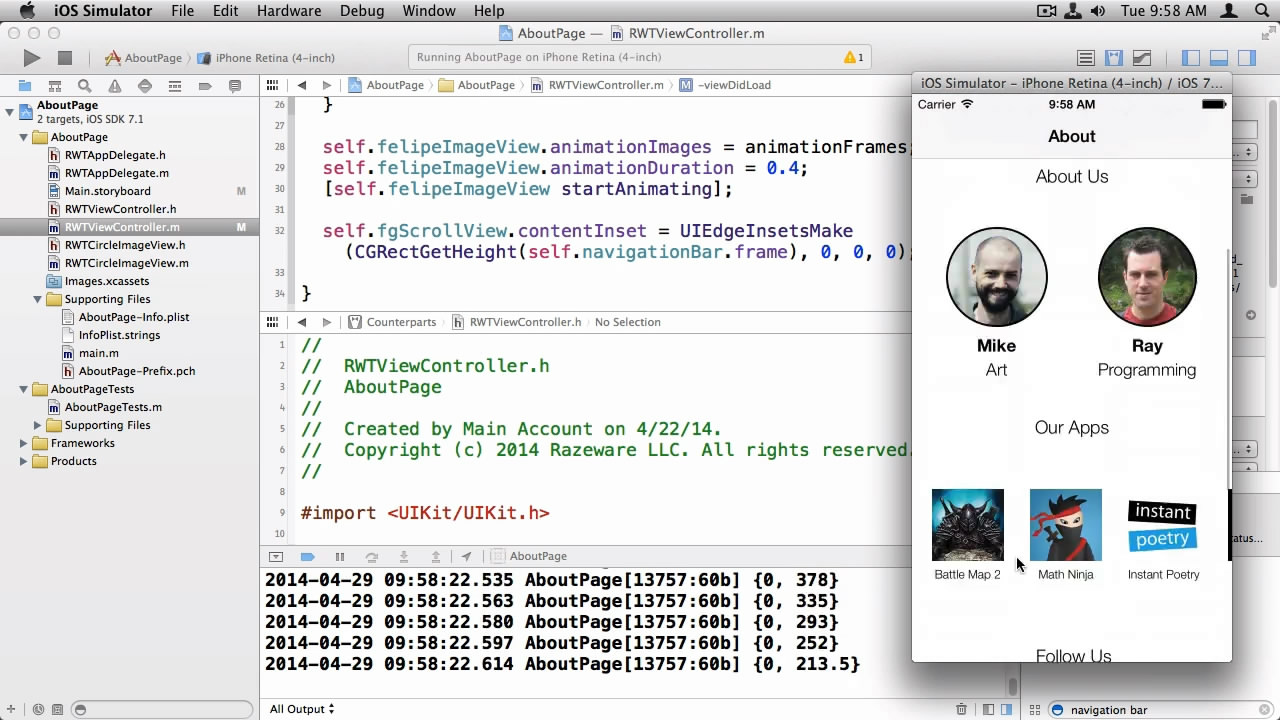This screenshot has width=1280, height=720.
Task: Switch to the Standard editor
Action: [x=1086, y=58]
